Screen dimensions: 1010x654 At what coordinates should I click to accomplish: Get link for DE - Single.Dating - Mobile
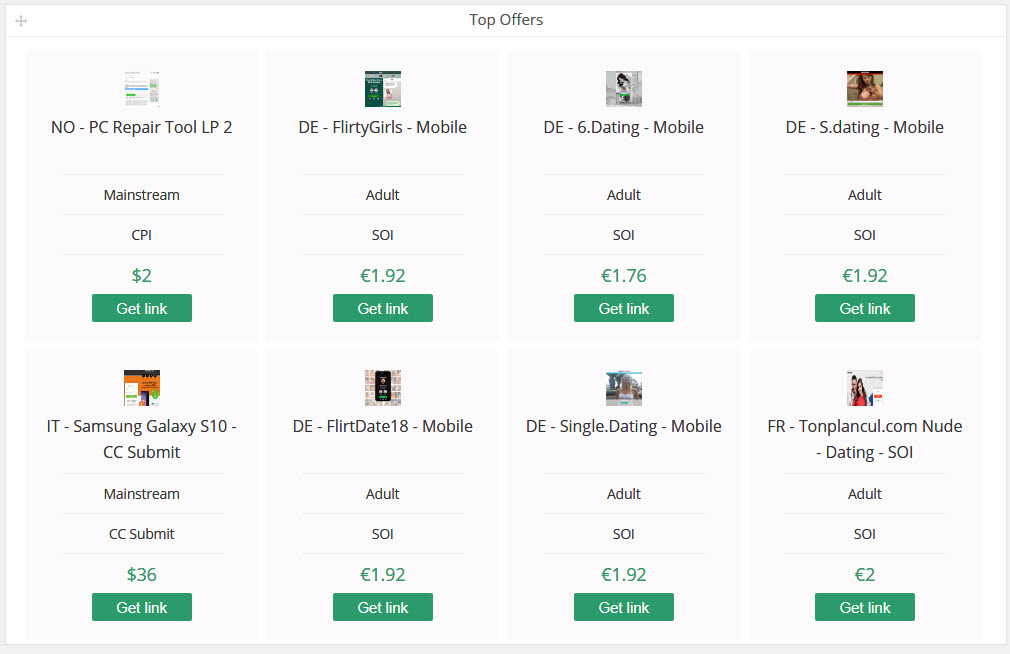coord(624,607)
